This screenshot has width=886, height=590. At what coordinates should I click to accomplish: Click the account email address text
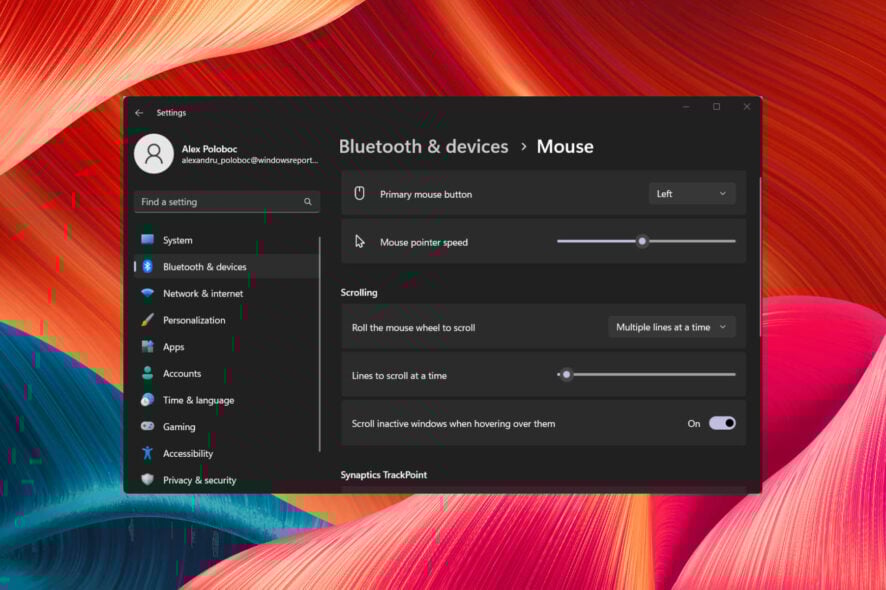coord(250,160)
